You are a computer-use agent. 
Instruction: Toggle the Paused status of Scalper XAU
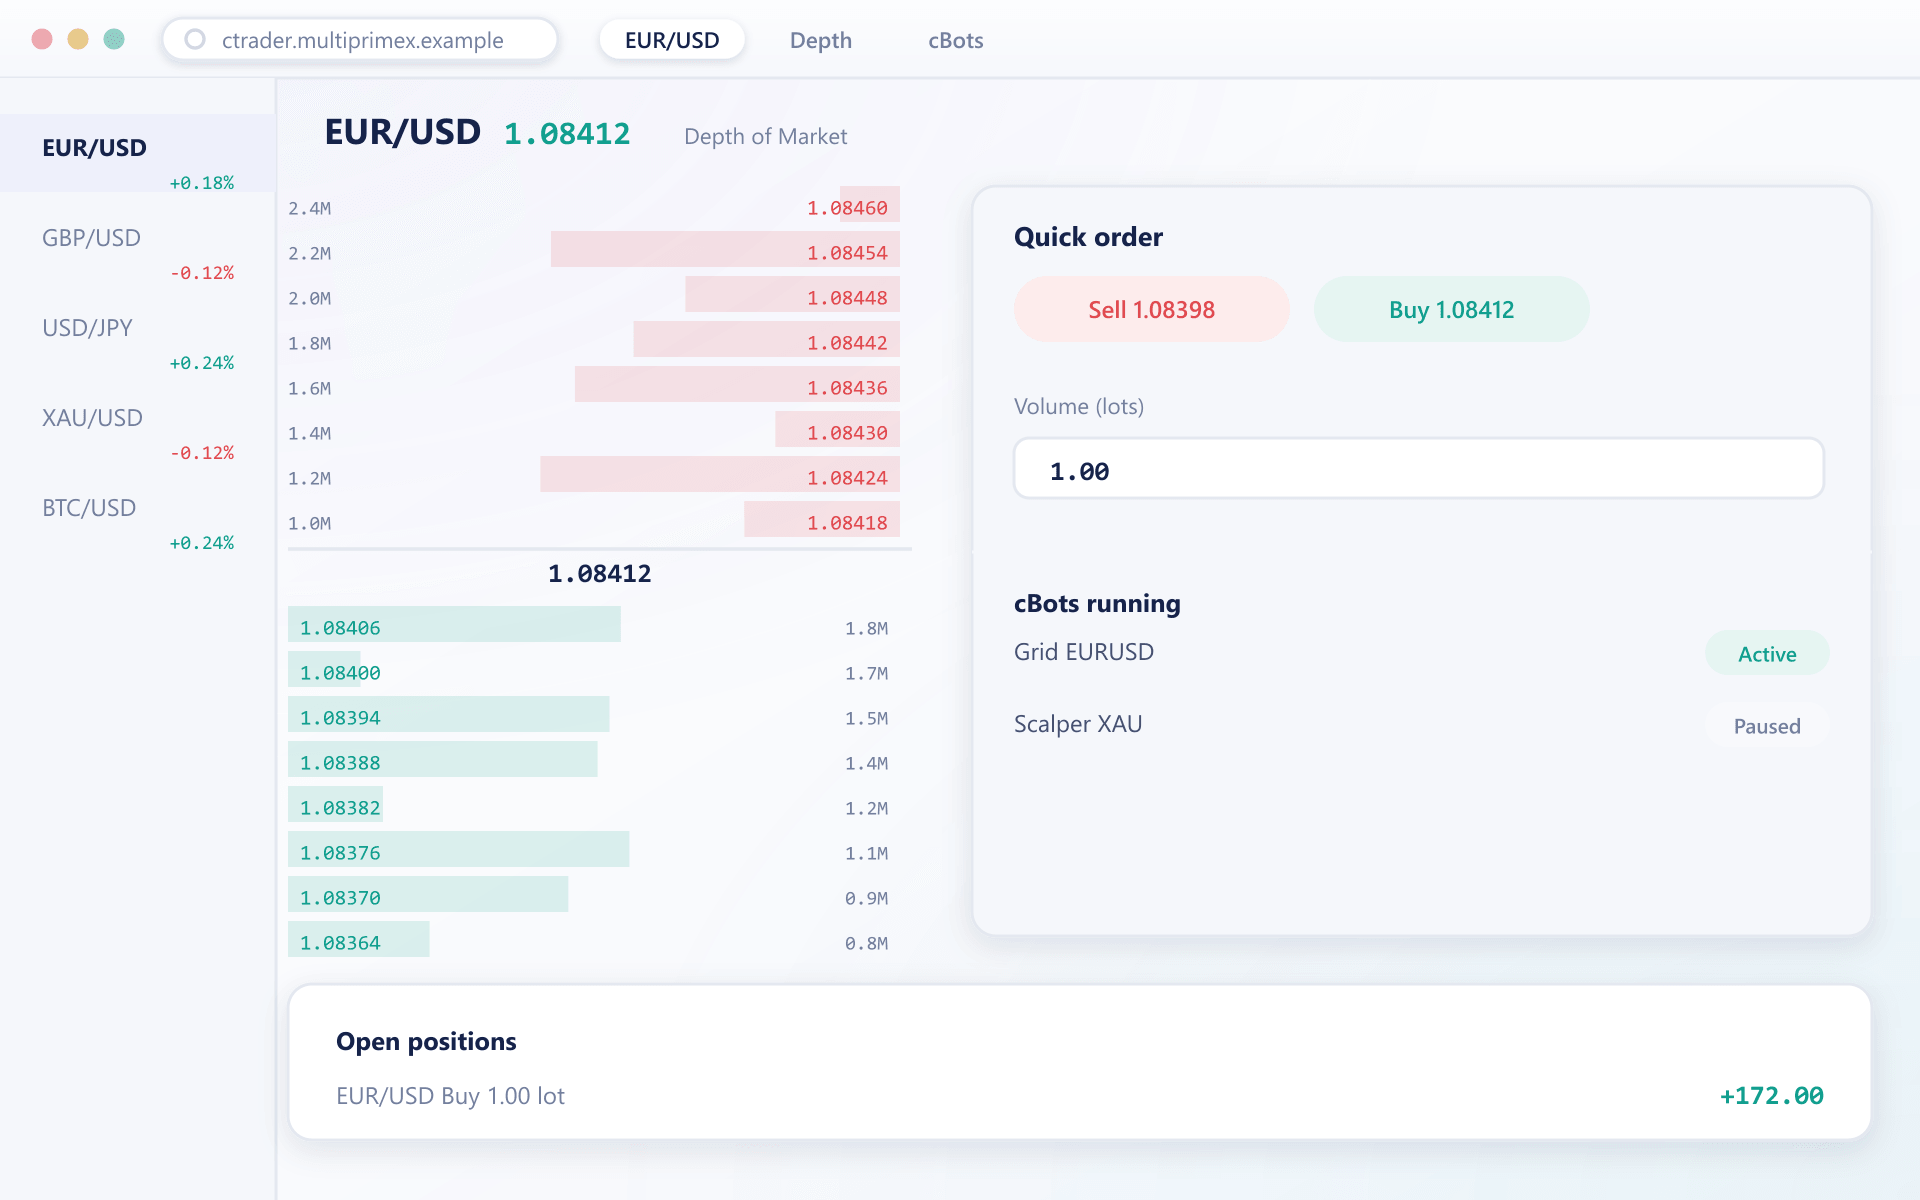(x=1767, y=725)
